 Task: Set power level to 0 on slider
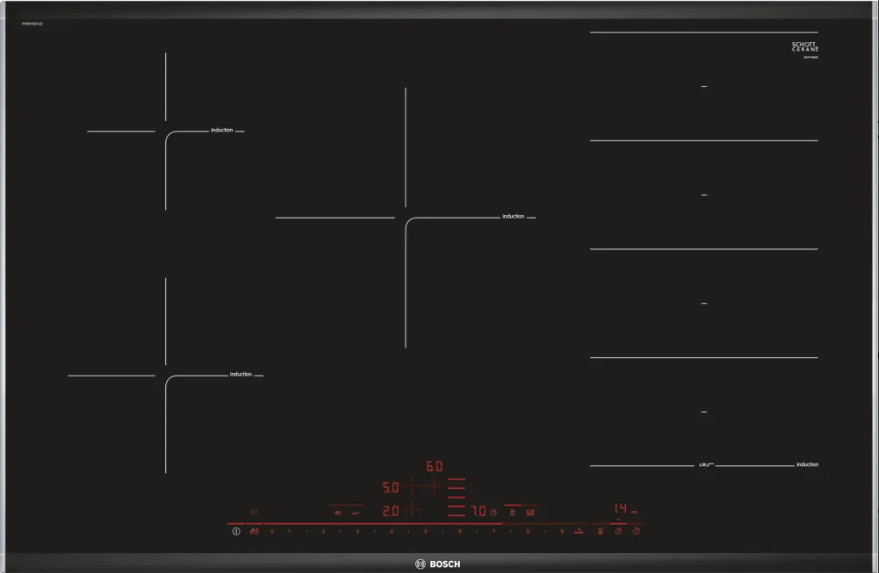(272, 532)
